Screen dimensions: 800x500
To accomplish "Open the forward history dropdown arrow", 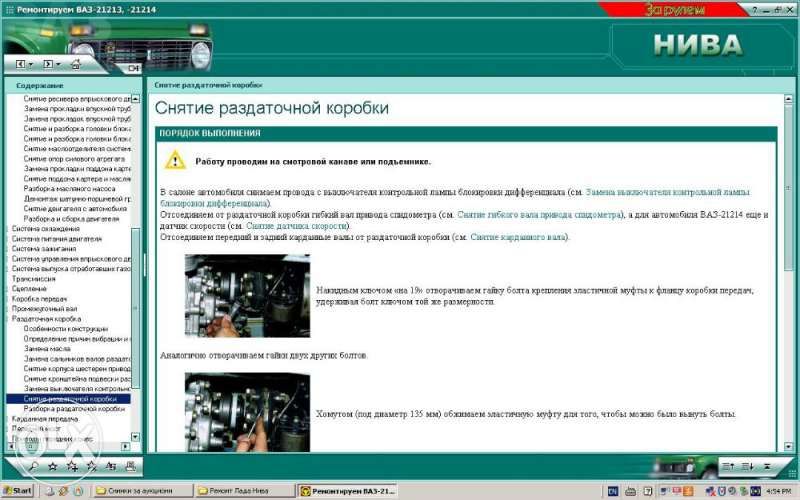I will click(x=58, y=65).
